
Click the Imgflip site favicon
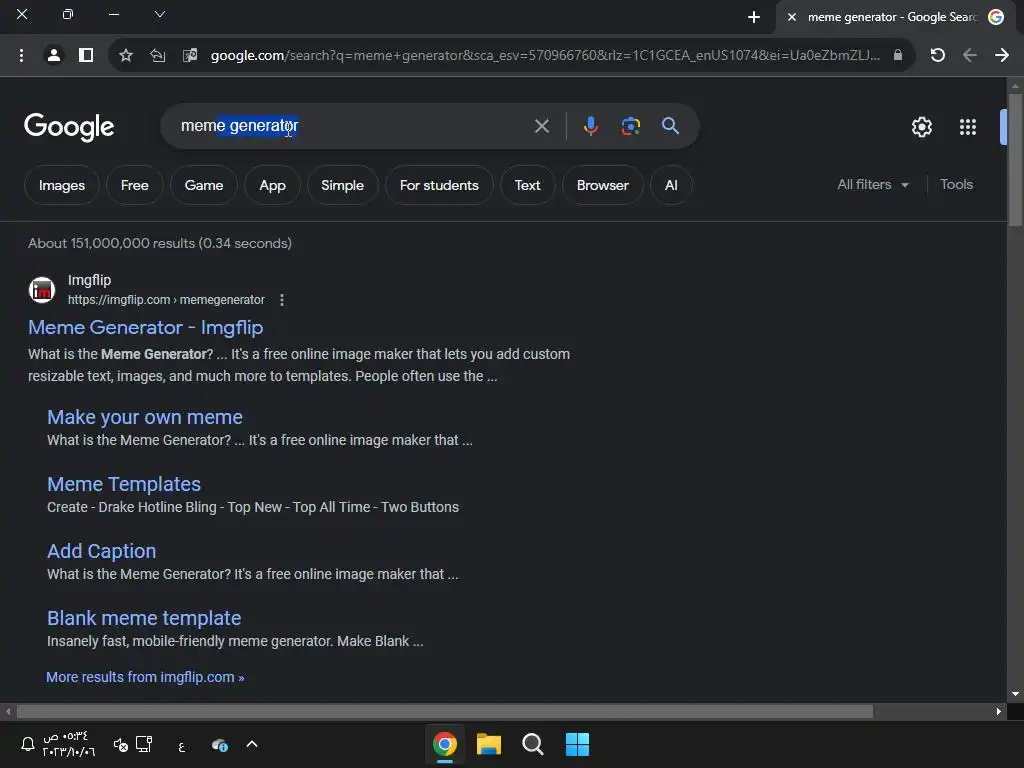[x=42, y=289]
